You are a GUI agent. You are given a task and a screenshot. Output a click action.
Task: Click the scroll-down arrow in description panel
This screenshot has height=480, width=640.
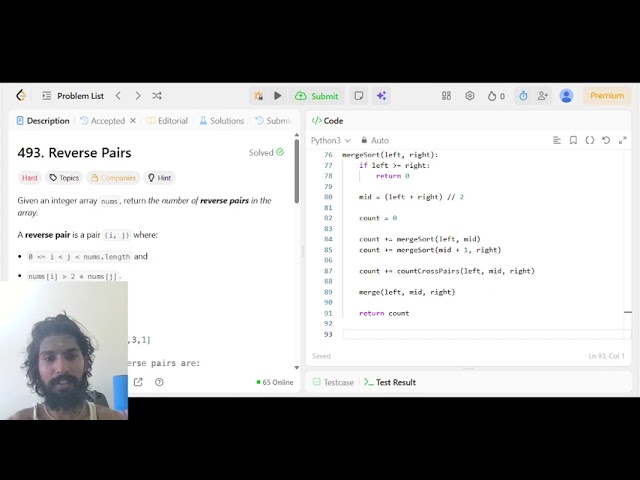point(297,368)
